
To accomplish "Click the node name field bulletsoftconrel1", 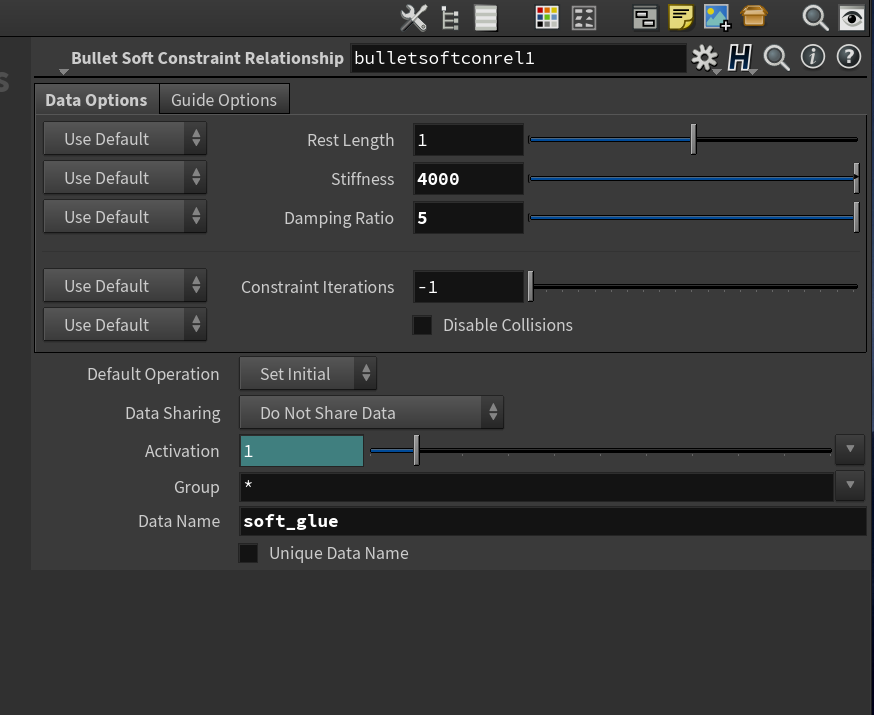I will pyautogui.click(x=518, y=58).
